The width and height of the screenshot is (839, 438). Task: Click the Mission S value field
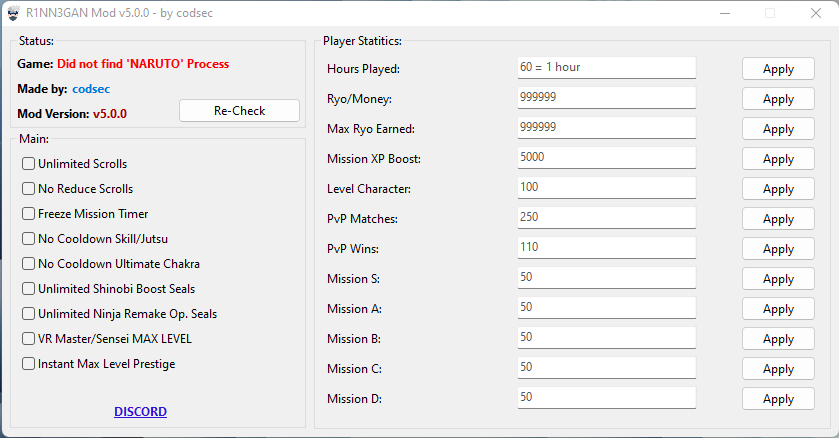[x=606, y=278]
